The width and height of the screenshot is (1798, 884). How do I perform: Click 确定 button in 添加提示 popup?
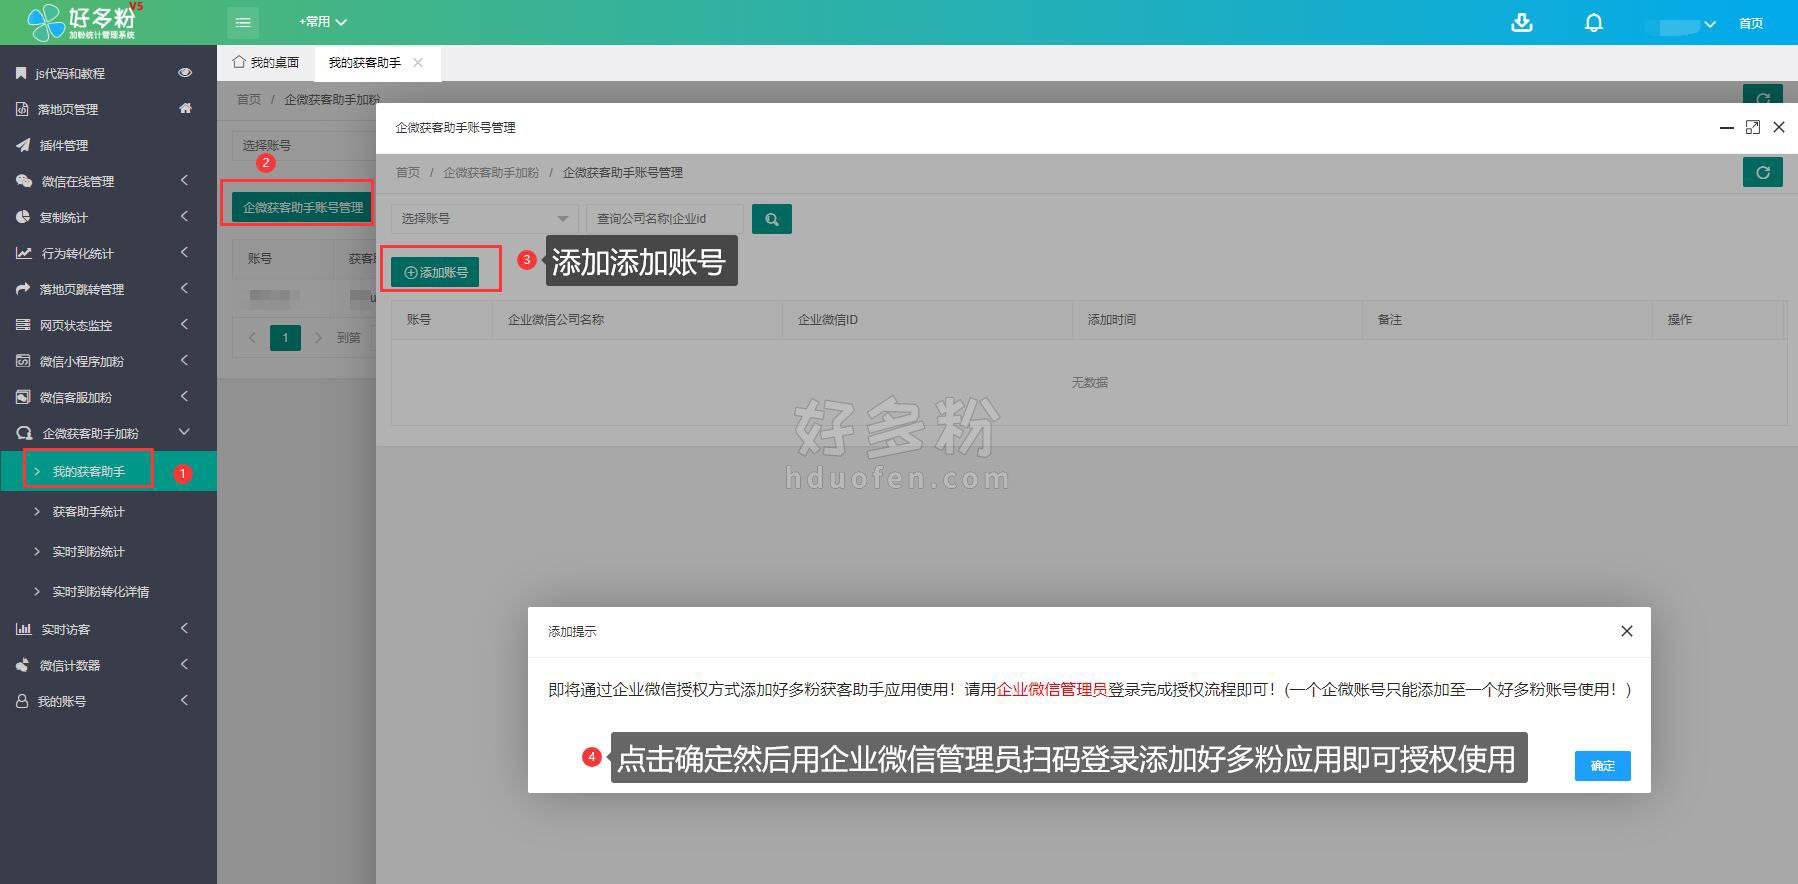(1602, 765)
